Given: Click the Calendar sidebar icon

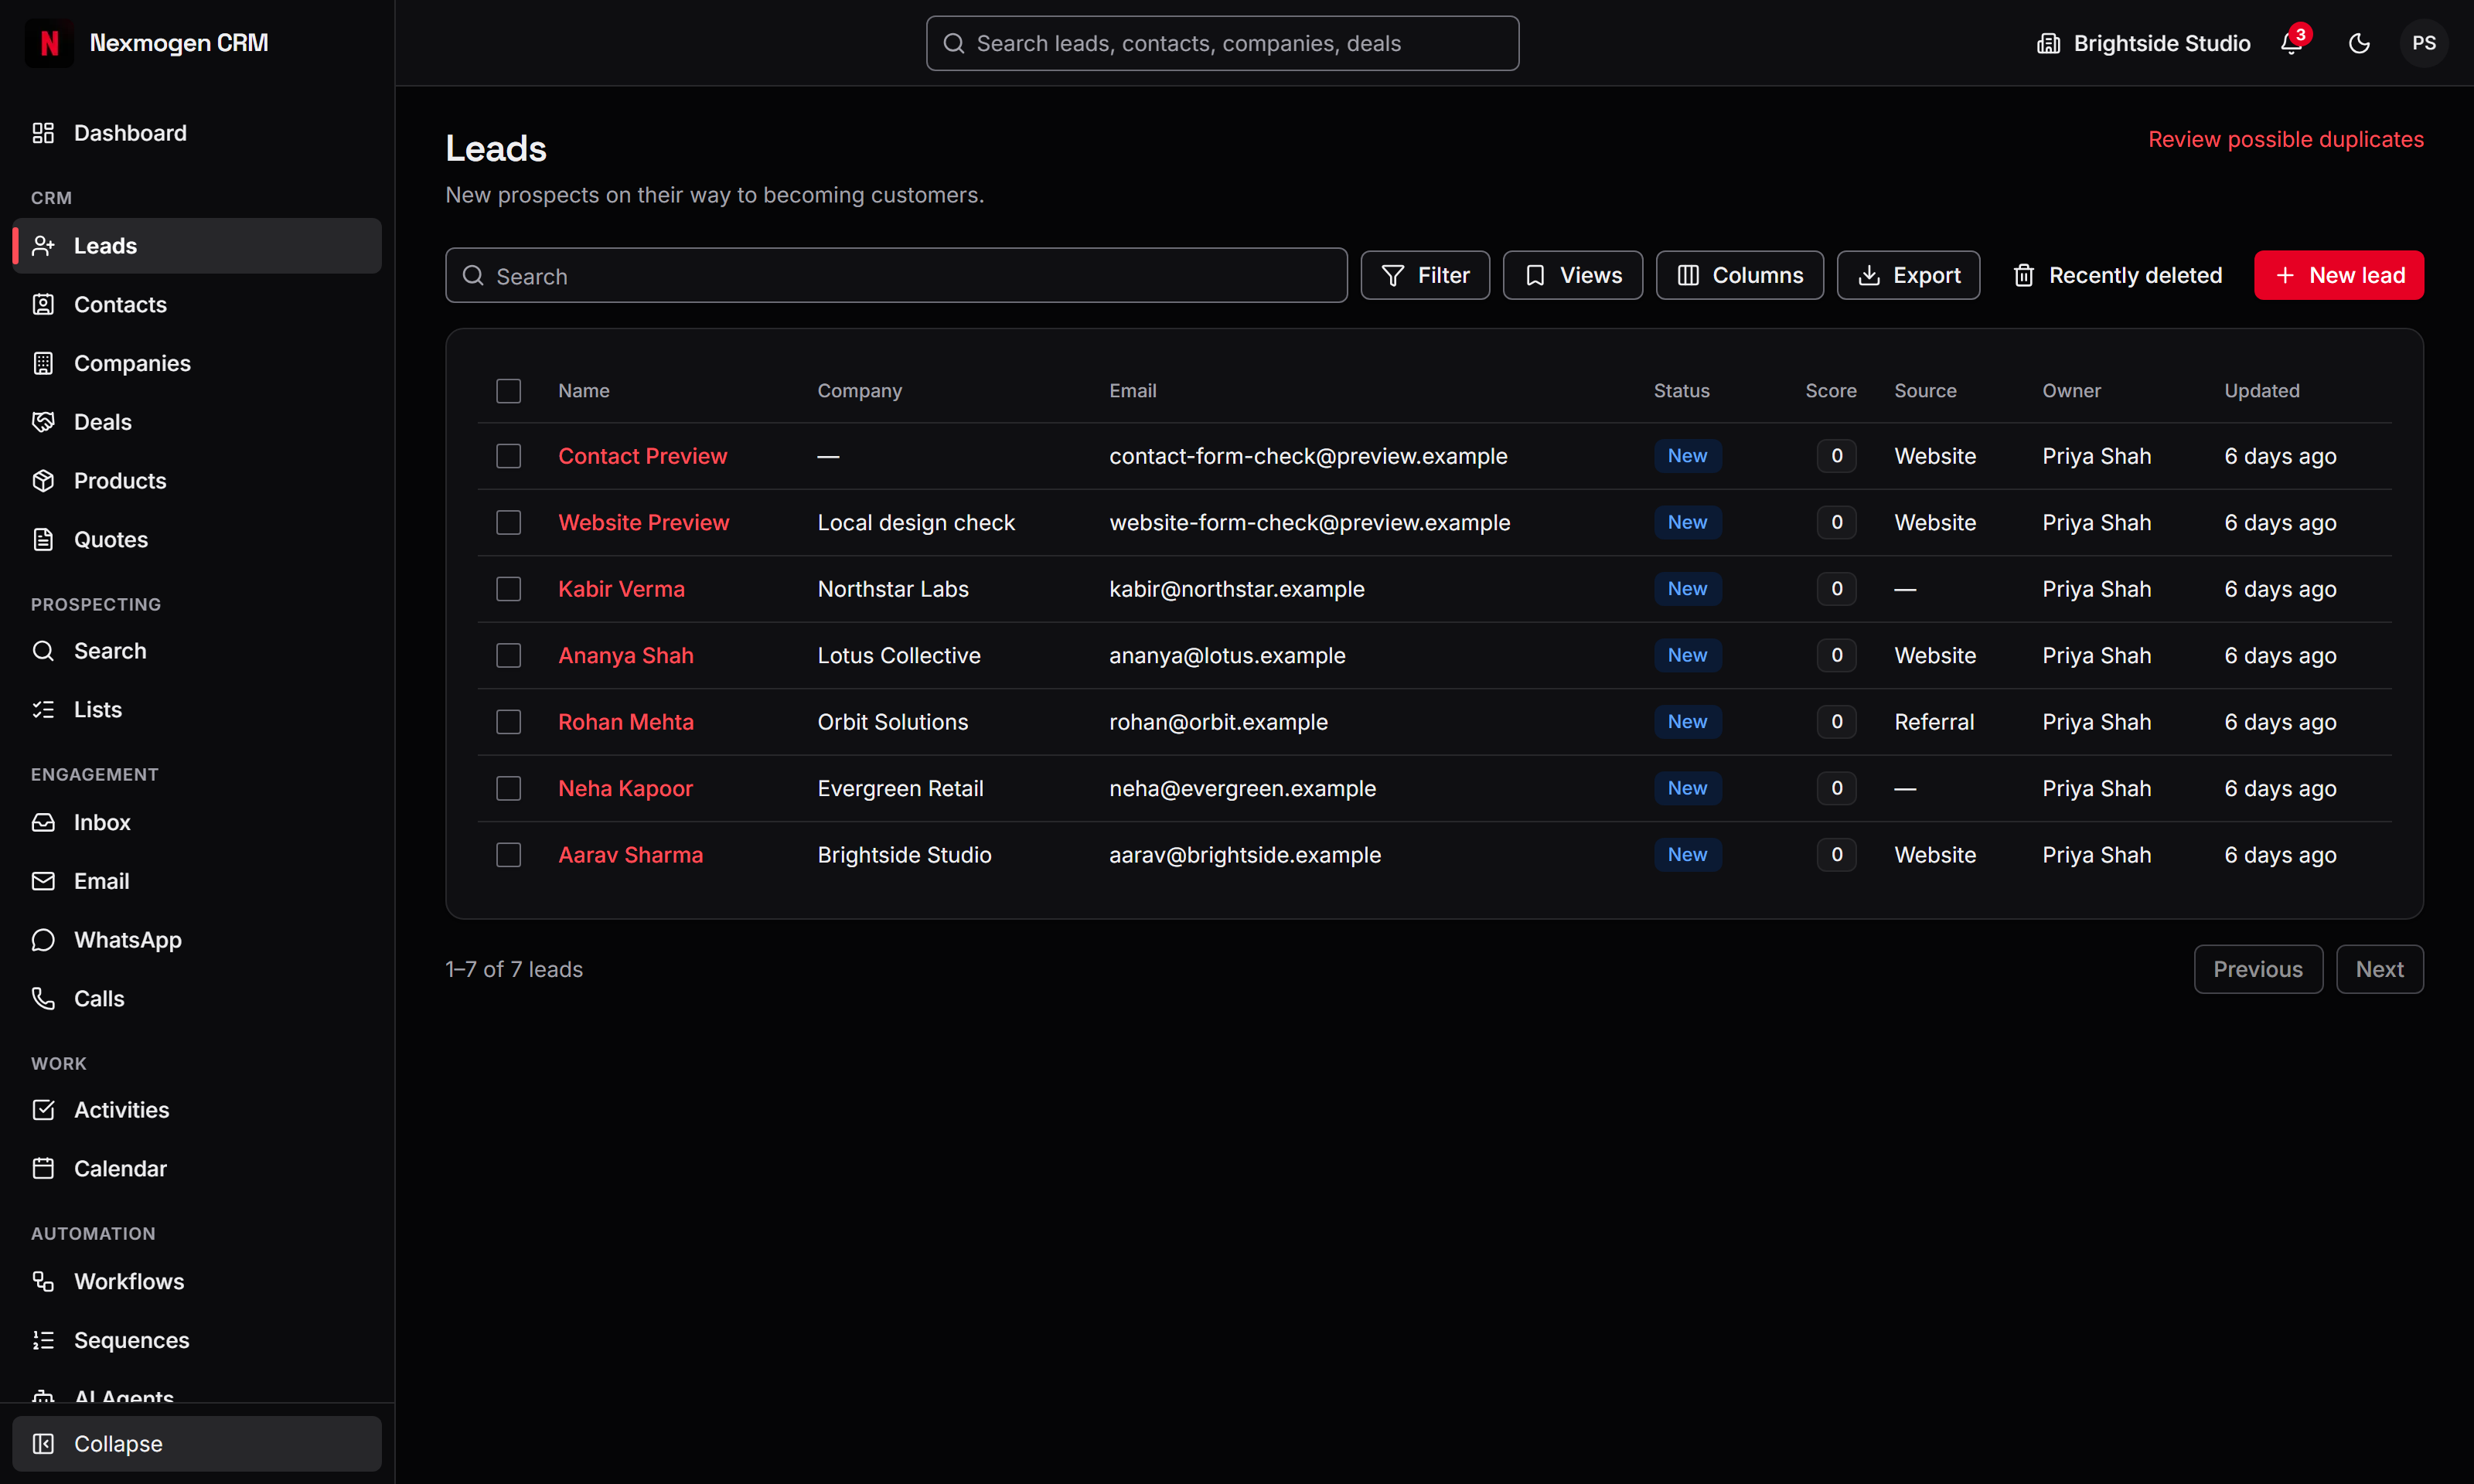Looking at the screenshot, I should (43, 1168).
